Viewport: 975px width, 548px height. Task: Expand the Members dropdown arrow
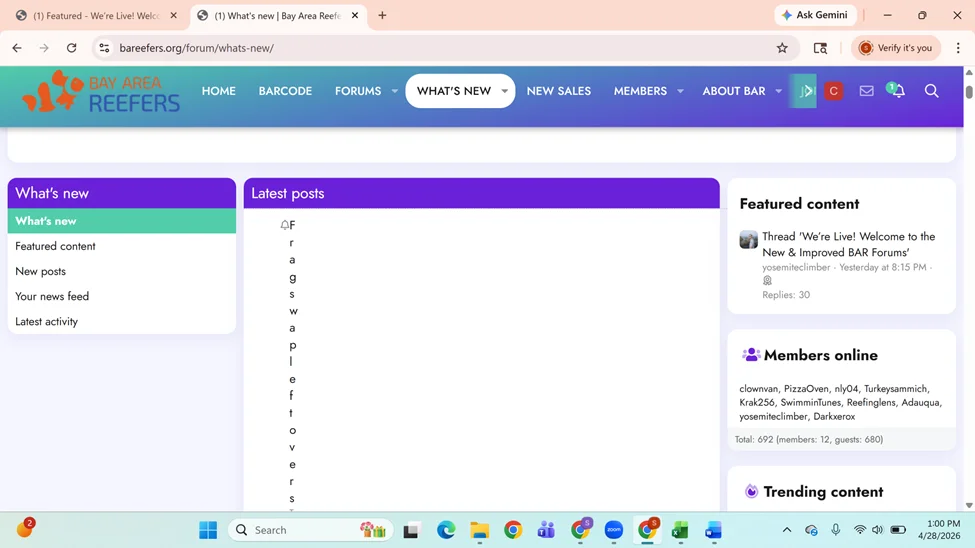[680, 91]
